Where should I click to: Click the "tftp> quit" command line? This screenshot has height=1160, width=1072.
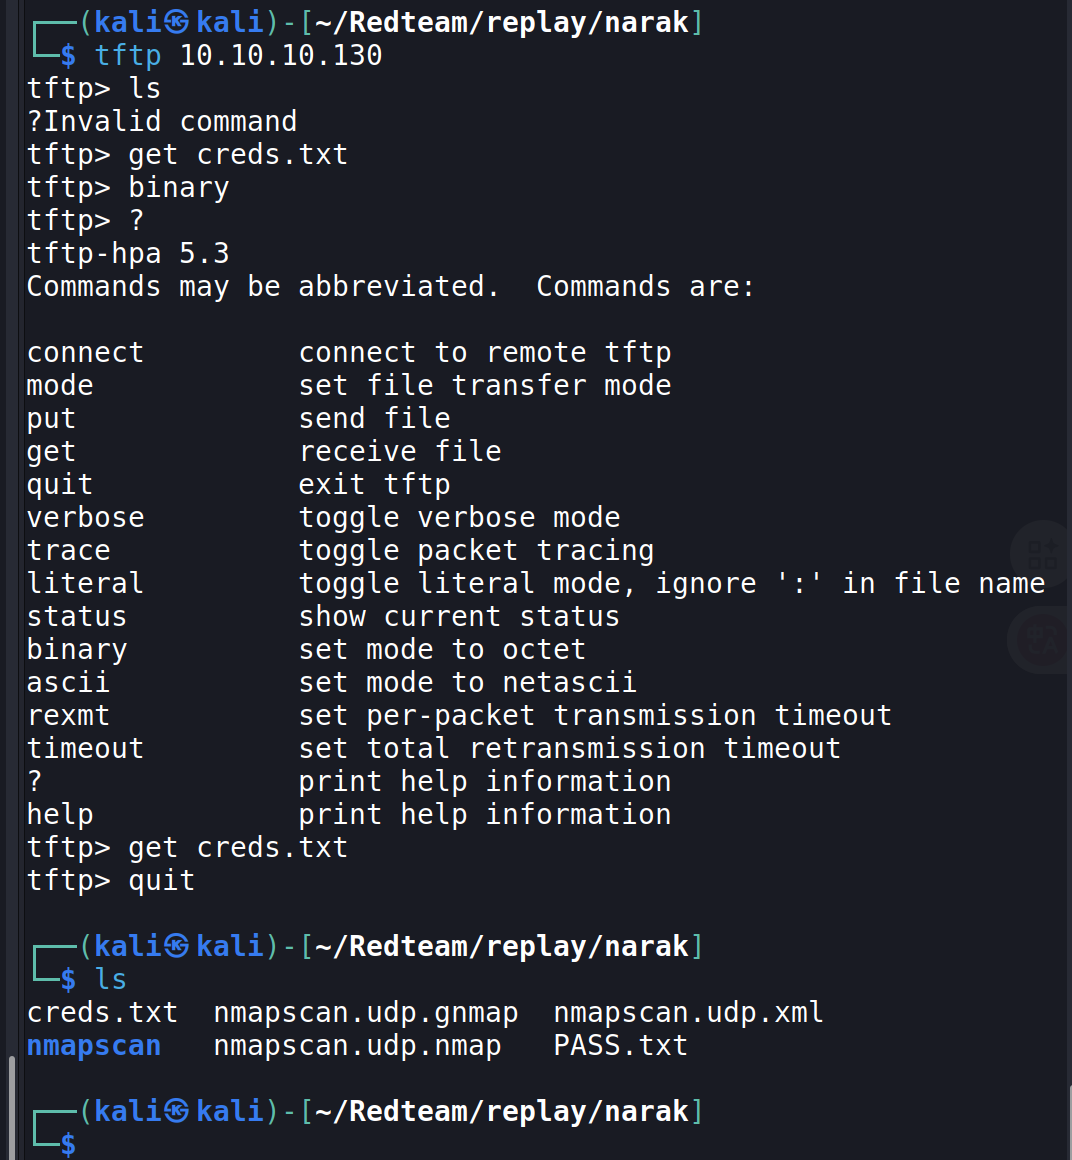(111, 881)
